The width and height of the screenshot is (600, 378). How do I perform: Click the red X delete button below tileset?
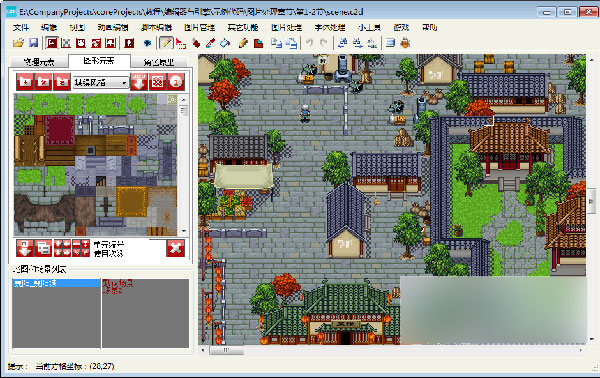176,248
